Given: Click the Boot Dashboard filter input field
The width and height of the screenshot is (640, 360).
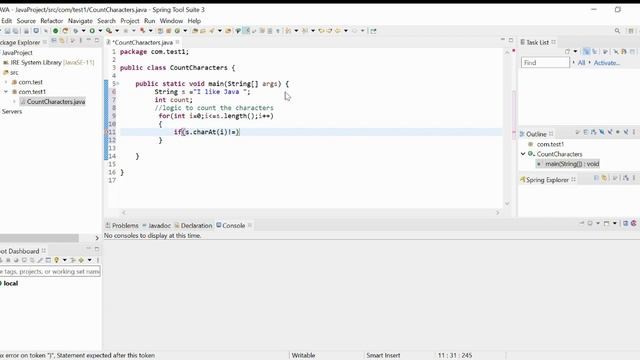Looking at the screenshot, I should pyautogui.click(x=50, y=271).
